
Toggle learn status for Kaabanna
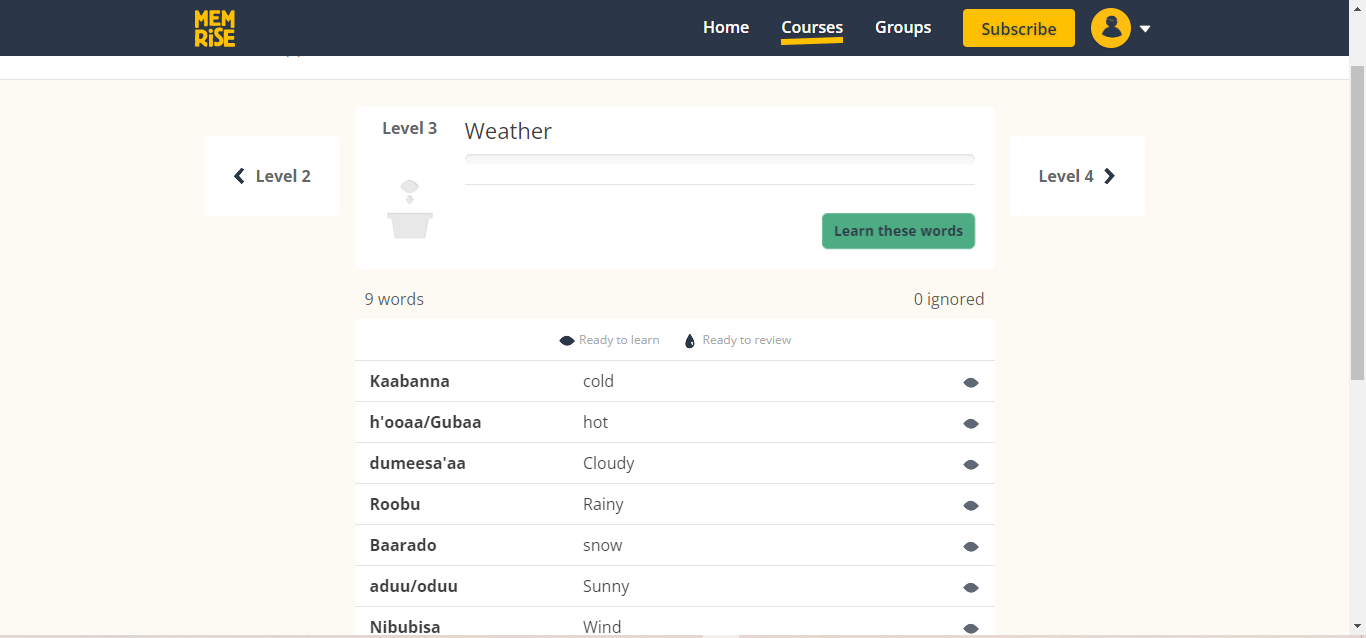point(970,382)
